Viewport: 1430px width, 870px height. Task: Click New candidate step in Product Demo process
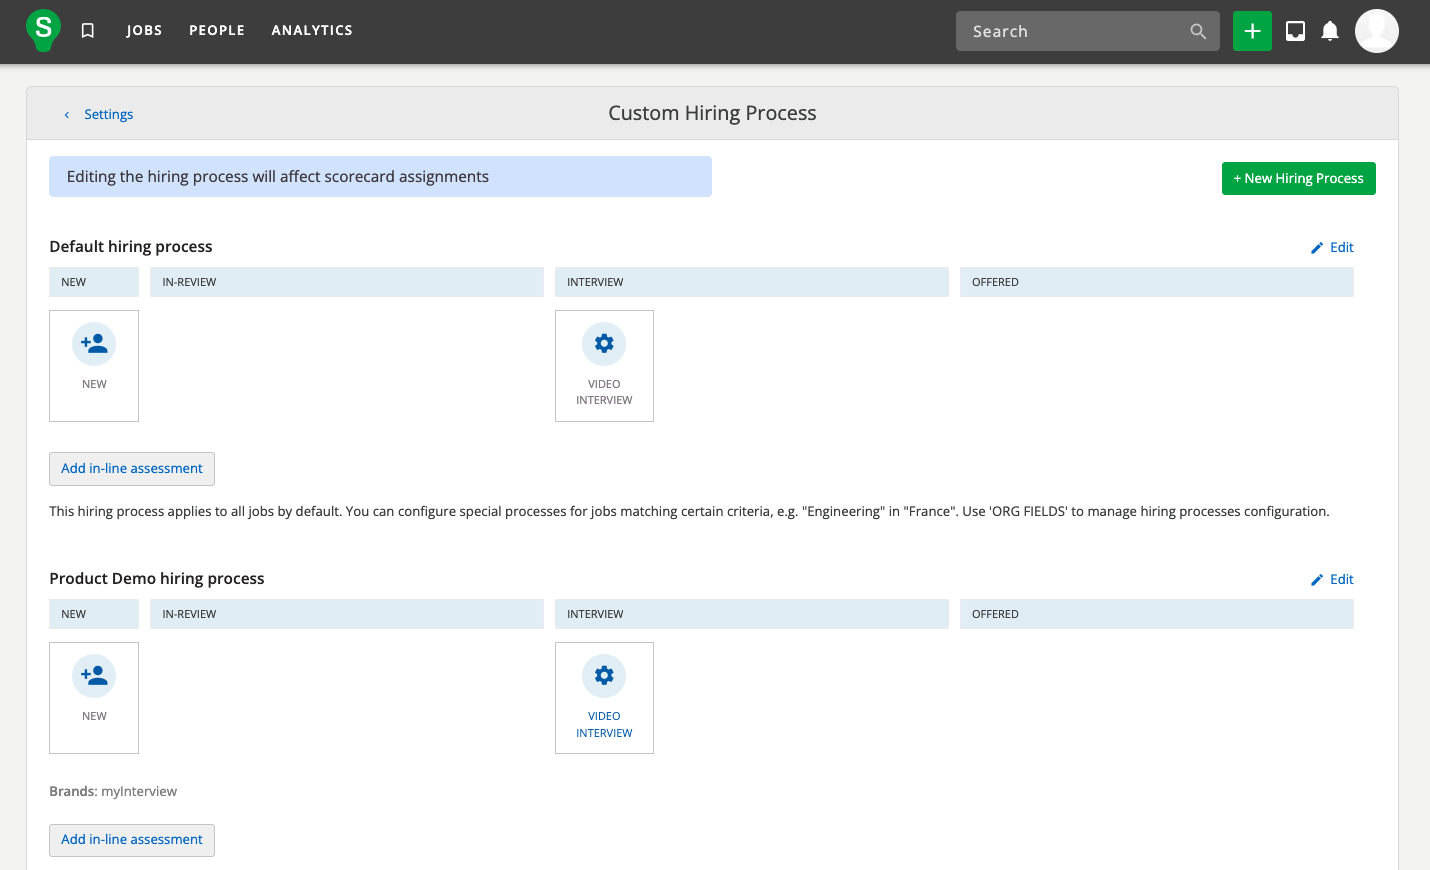tap(94, 697)
